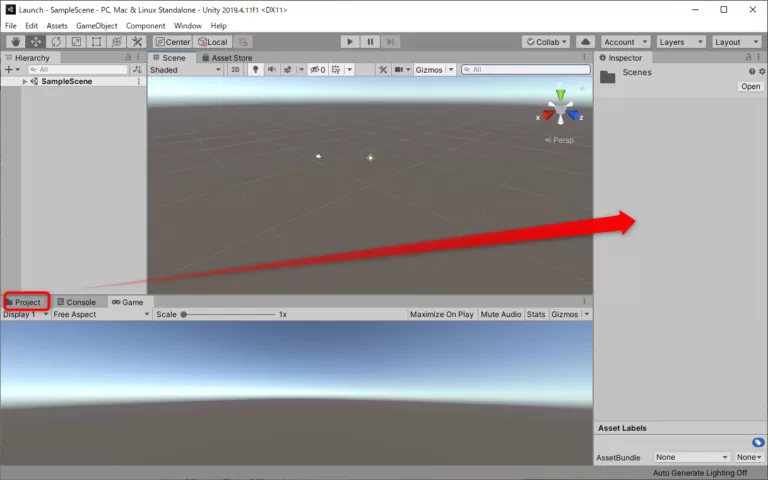This screenshot has height=480, width=768.
Task: Open grid settings dropdown arrow
Action: (349, 70)
